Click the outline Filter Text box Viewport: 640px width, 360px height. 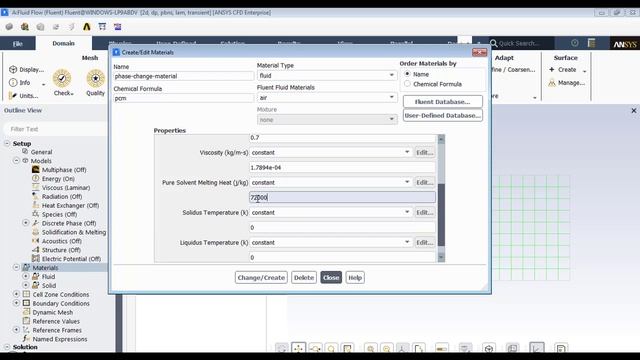pyautogui.click(x=56, y=129)
